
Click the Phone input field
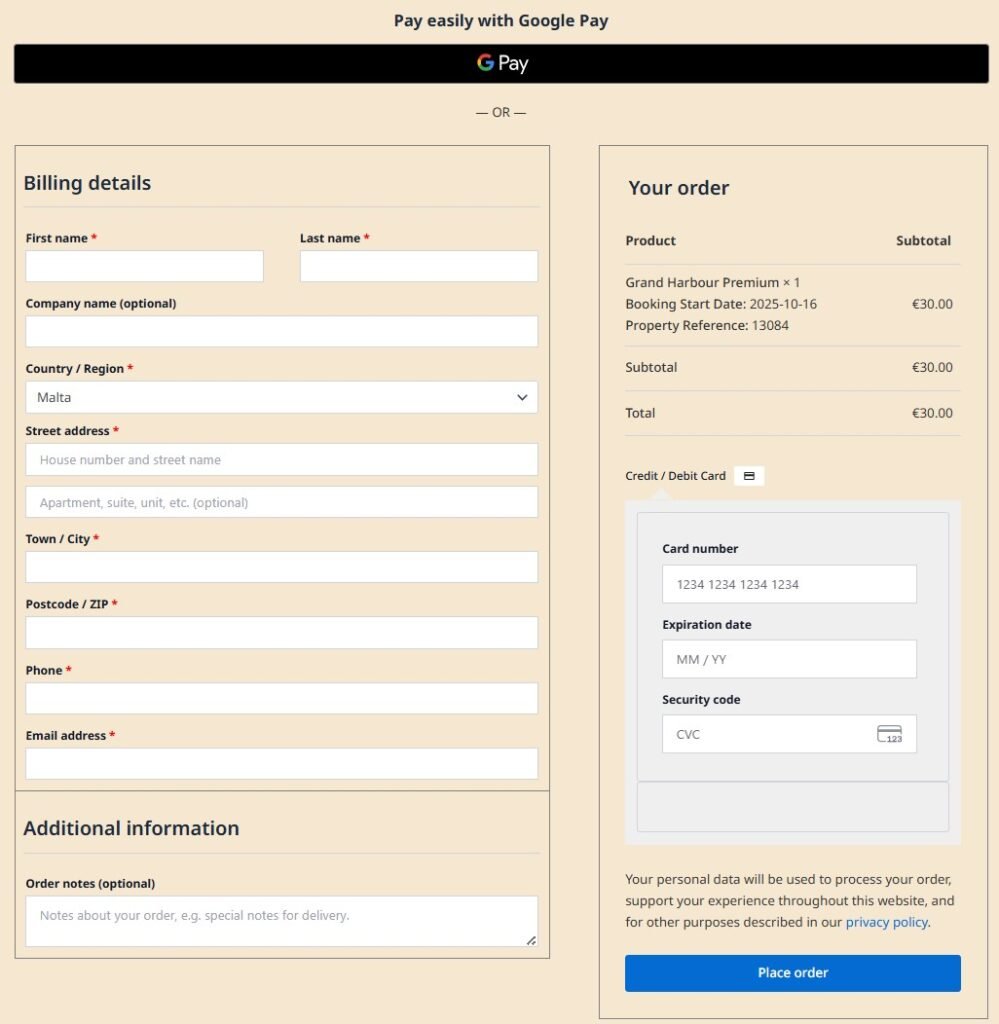pos(281,698)
